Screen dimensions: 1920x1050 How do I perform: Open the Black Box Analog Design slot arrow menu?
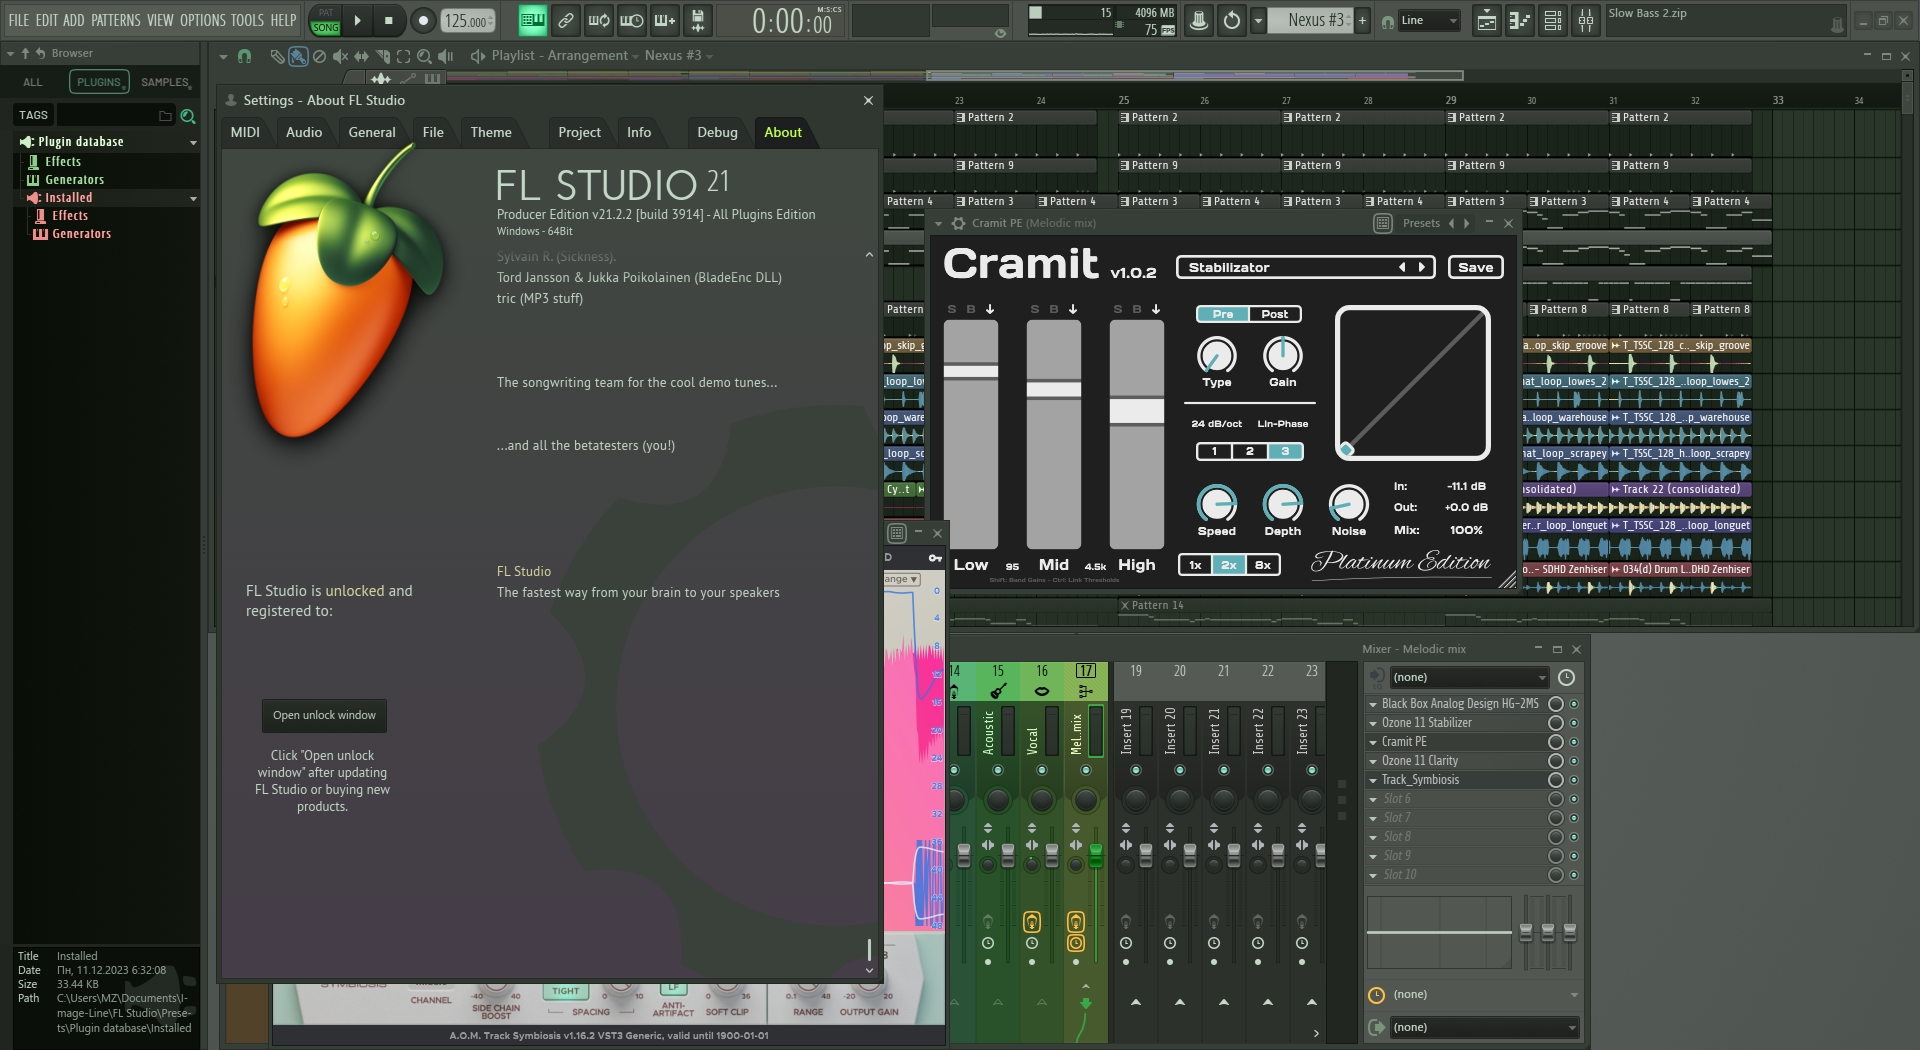(x=1373, y=704)
